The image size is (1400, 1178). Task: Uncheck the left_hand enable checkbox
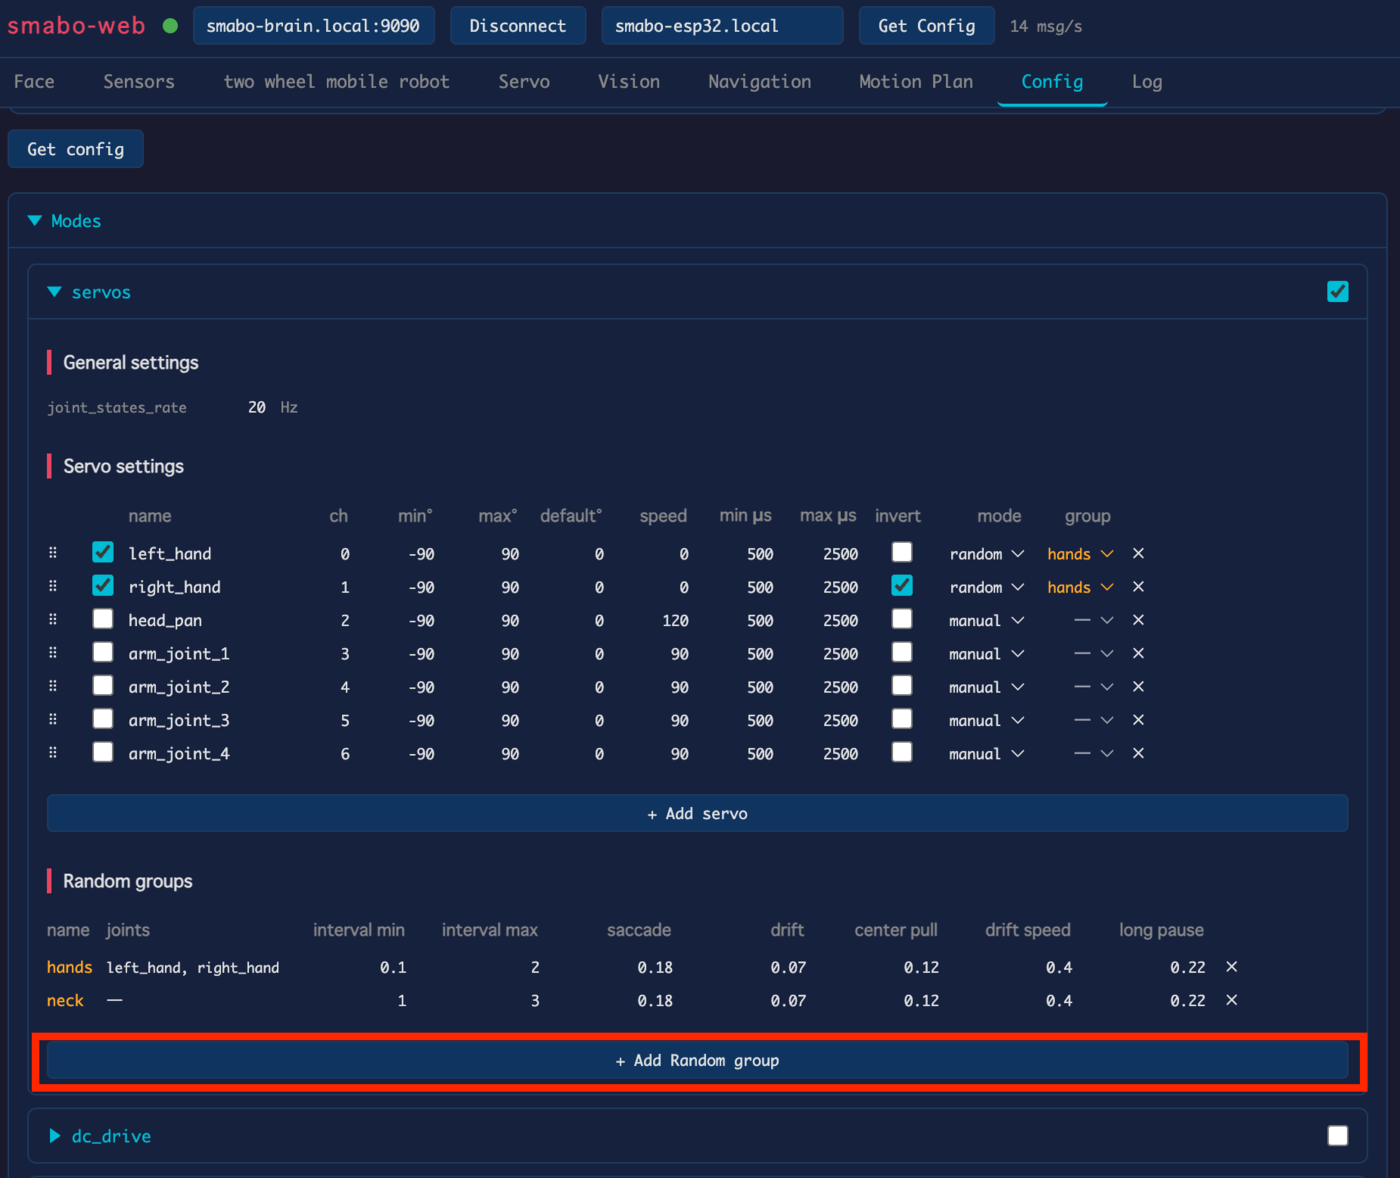tap(103, 552)
